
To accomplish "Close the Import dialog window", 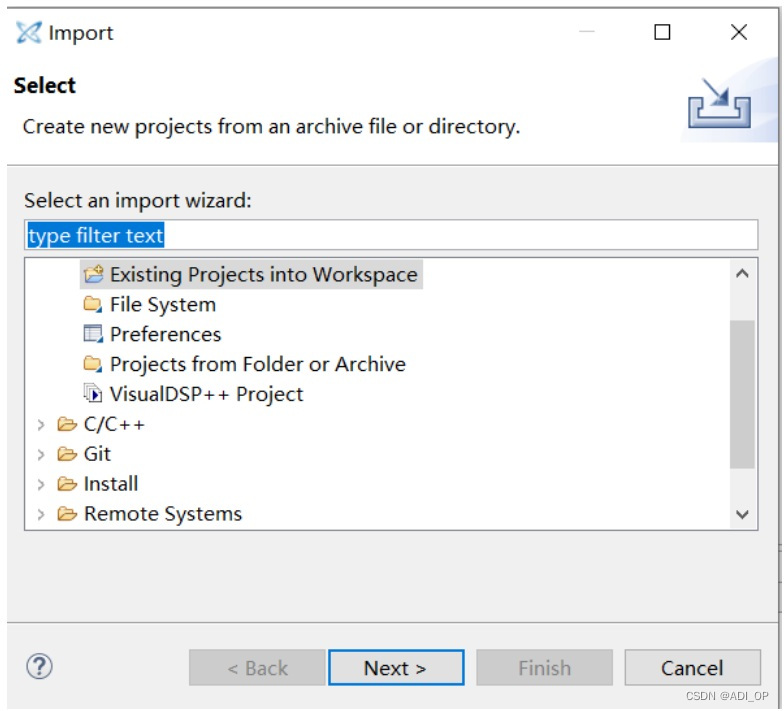I will (x=738, y=32).
